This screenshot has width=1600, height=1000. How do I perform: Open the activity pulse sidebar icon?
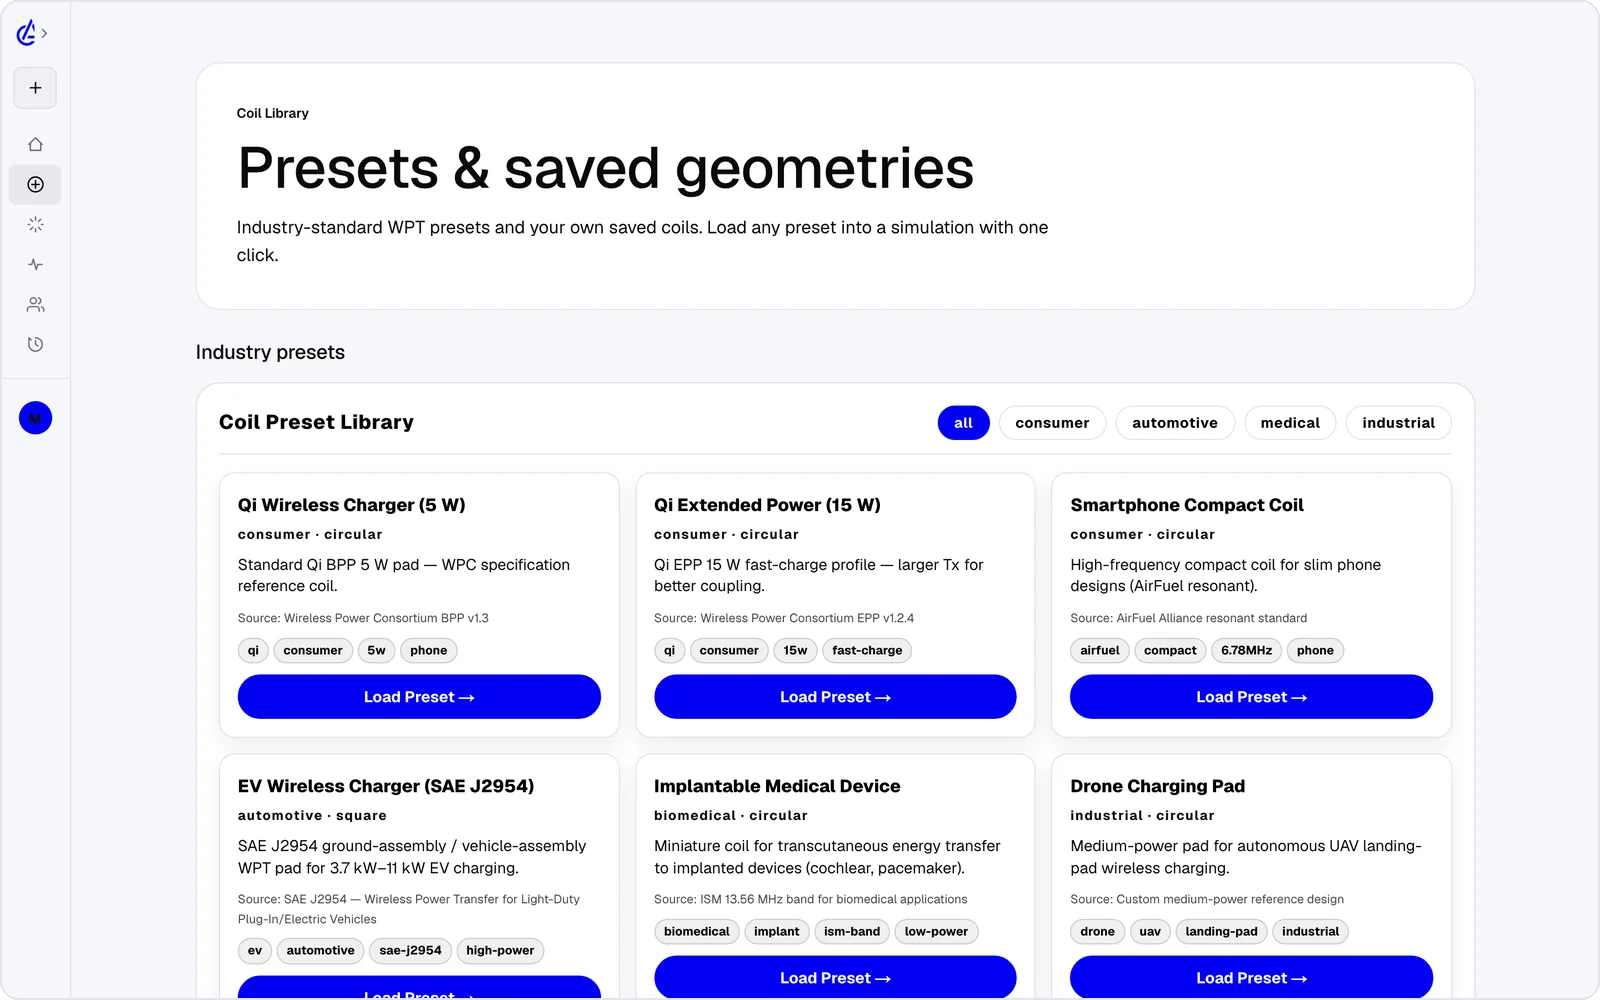point(35,264)
